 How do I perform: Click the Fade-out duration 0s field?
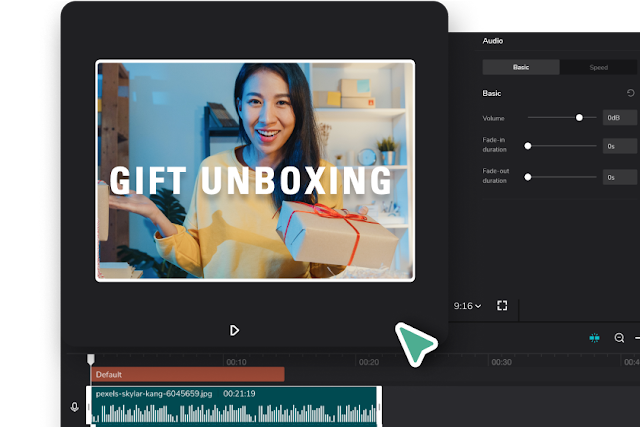click(x=620, y=177)
